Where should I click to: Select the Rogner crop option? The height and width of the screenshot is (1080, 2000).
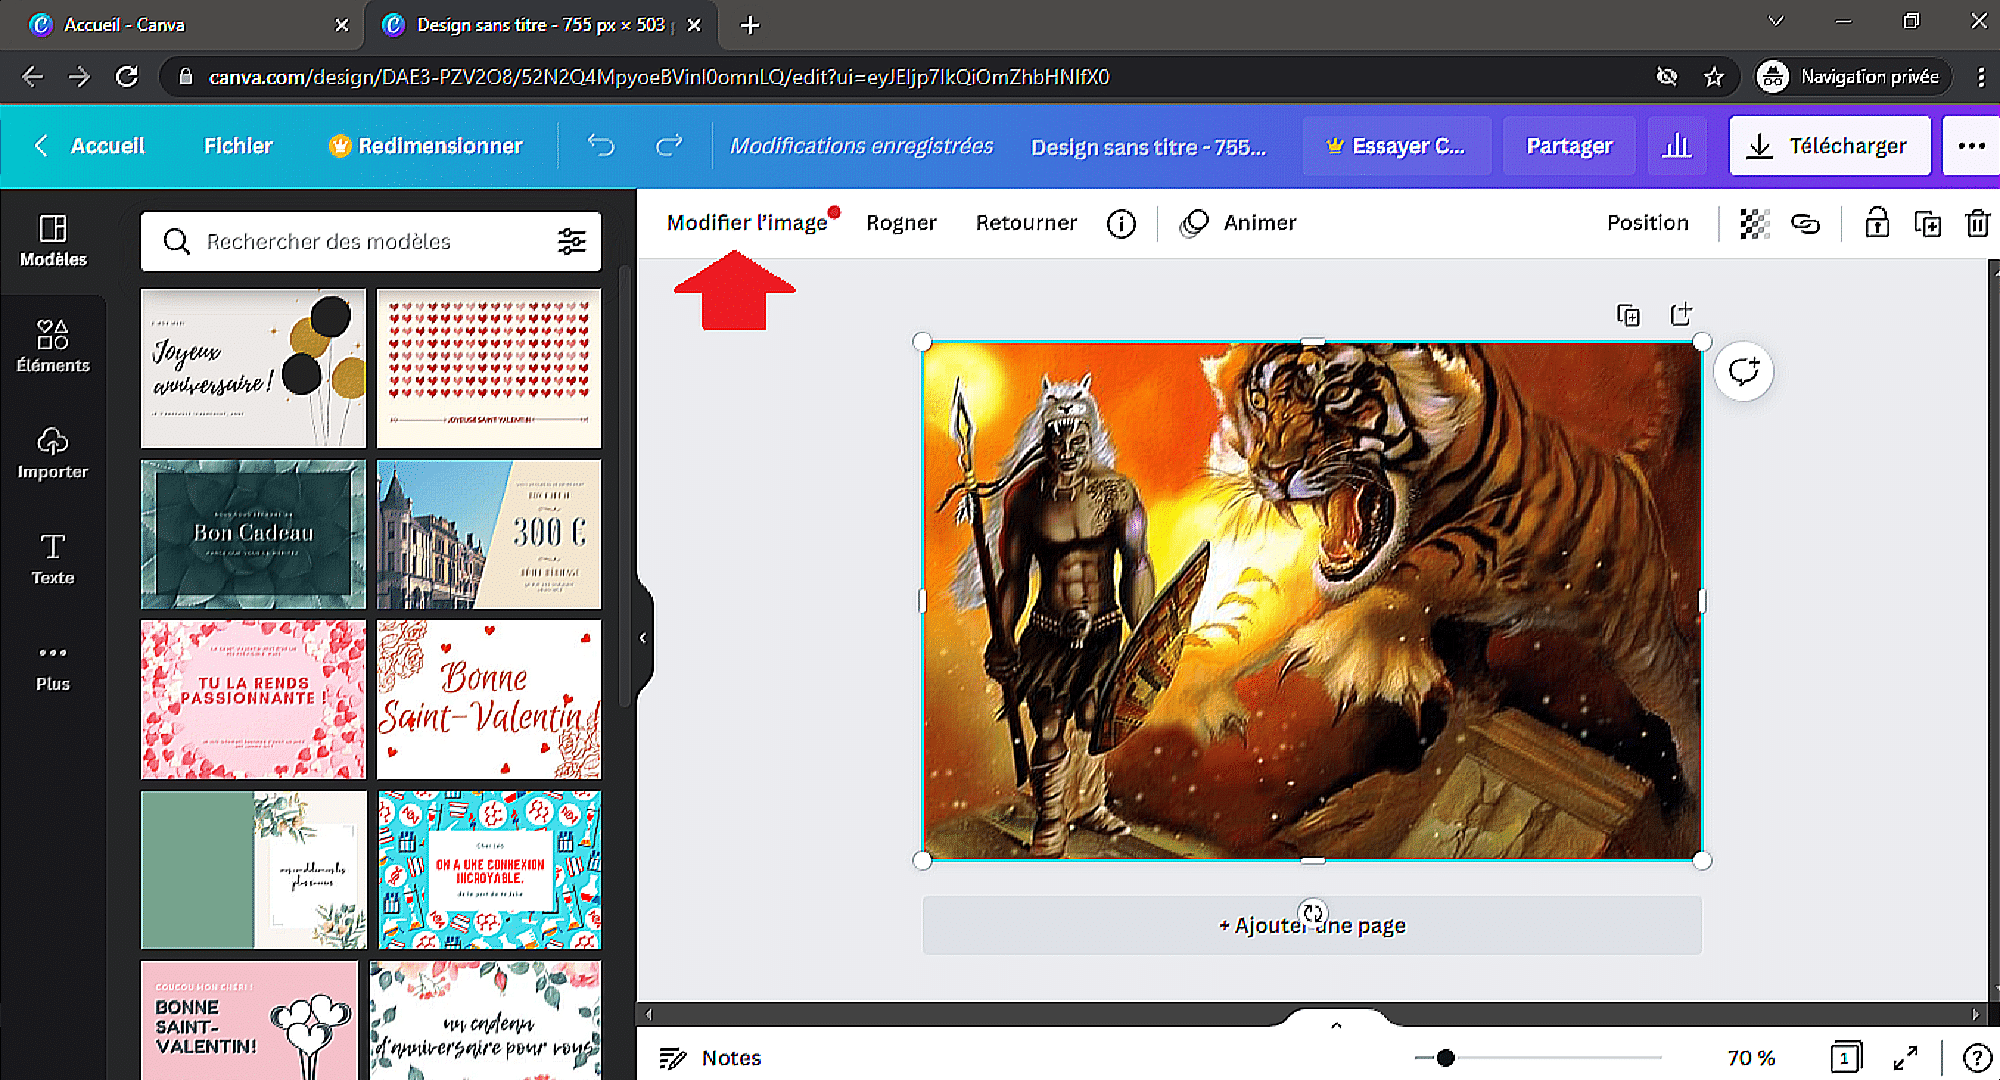(x=901, y=223)
